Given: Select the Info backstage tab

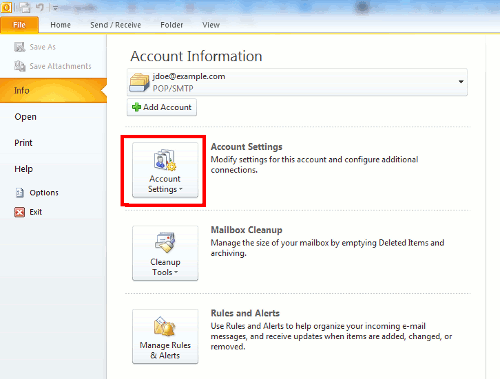Looking at the screenshot, I should [53, 90].
